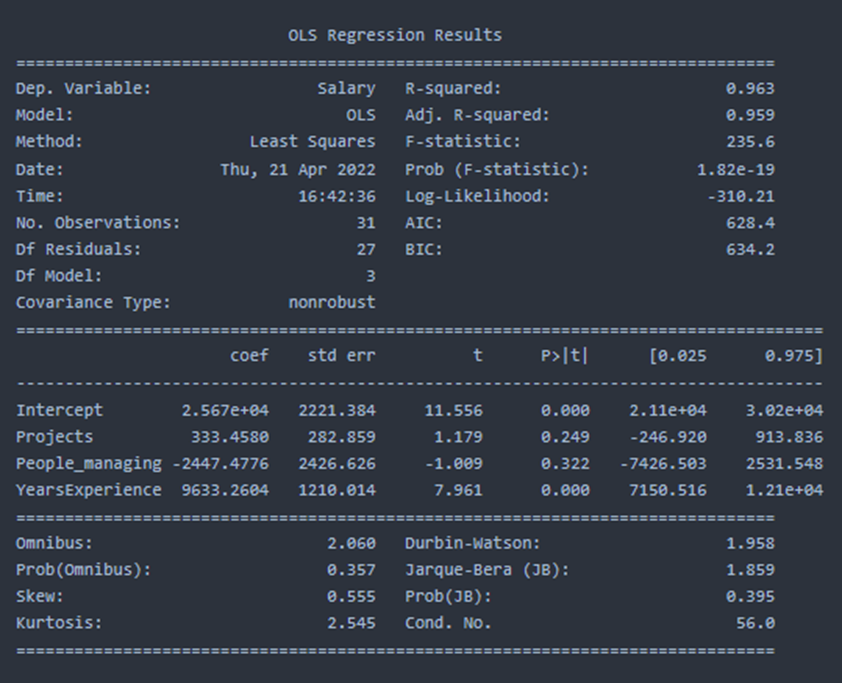Viewport: 842px width, 683px height.
Task: Click the OLS Regression Results title
Action: [x=394, y=35]
